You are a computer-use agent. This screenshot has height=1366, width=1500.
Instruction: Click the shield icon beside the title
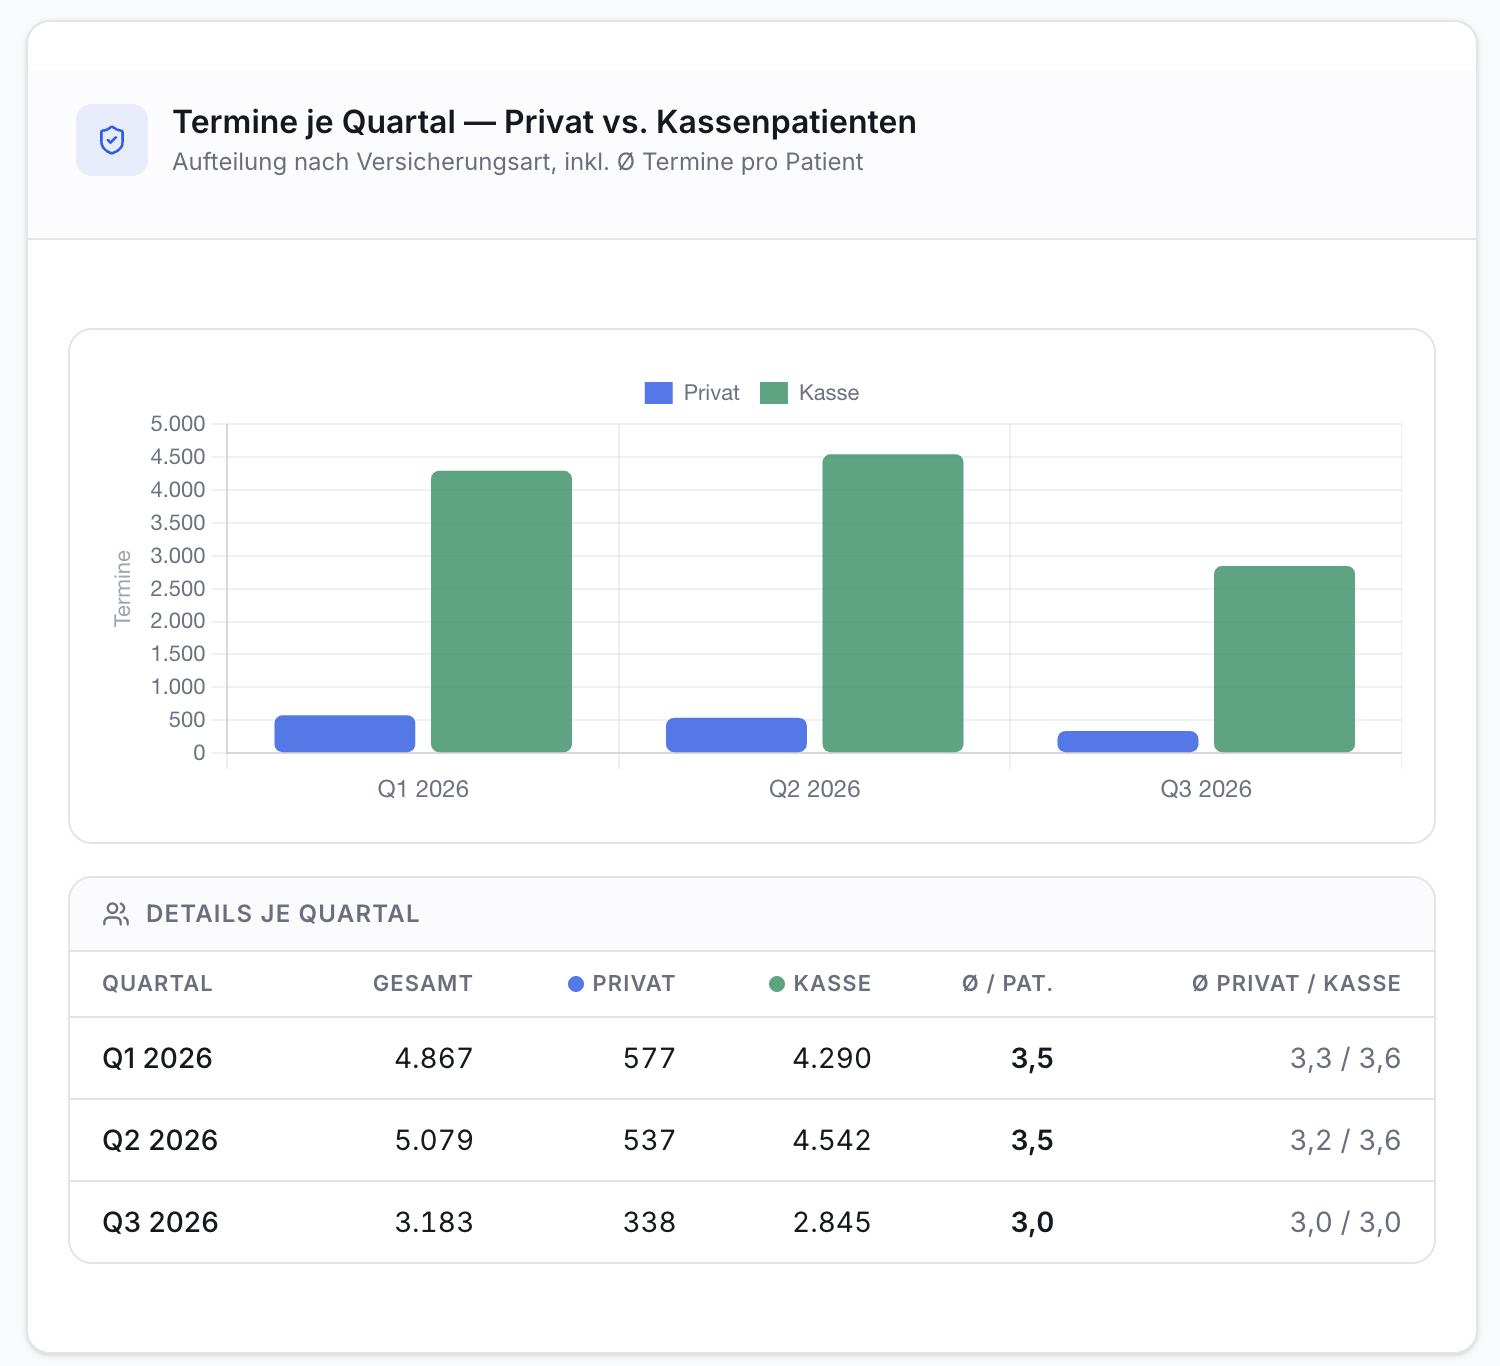tap(112, 140)
